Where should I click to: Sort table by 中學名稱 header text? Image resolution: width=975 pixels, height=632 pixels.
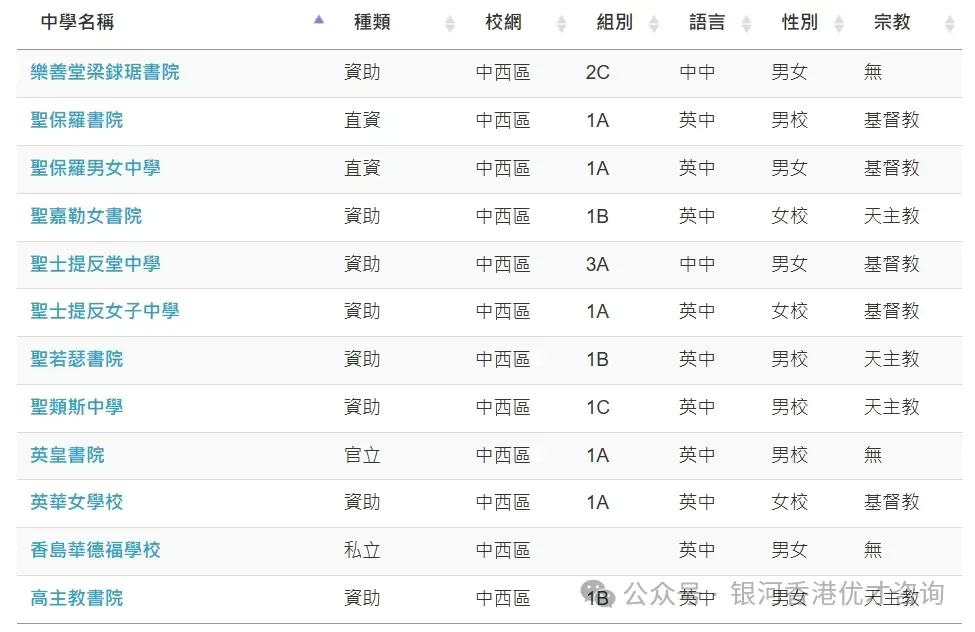77,22
